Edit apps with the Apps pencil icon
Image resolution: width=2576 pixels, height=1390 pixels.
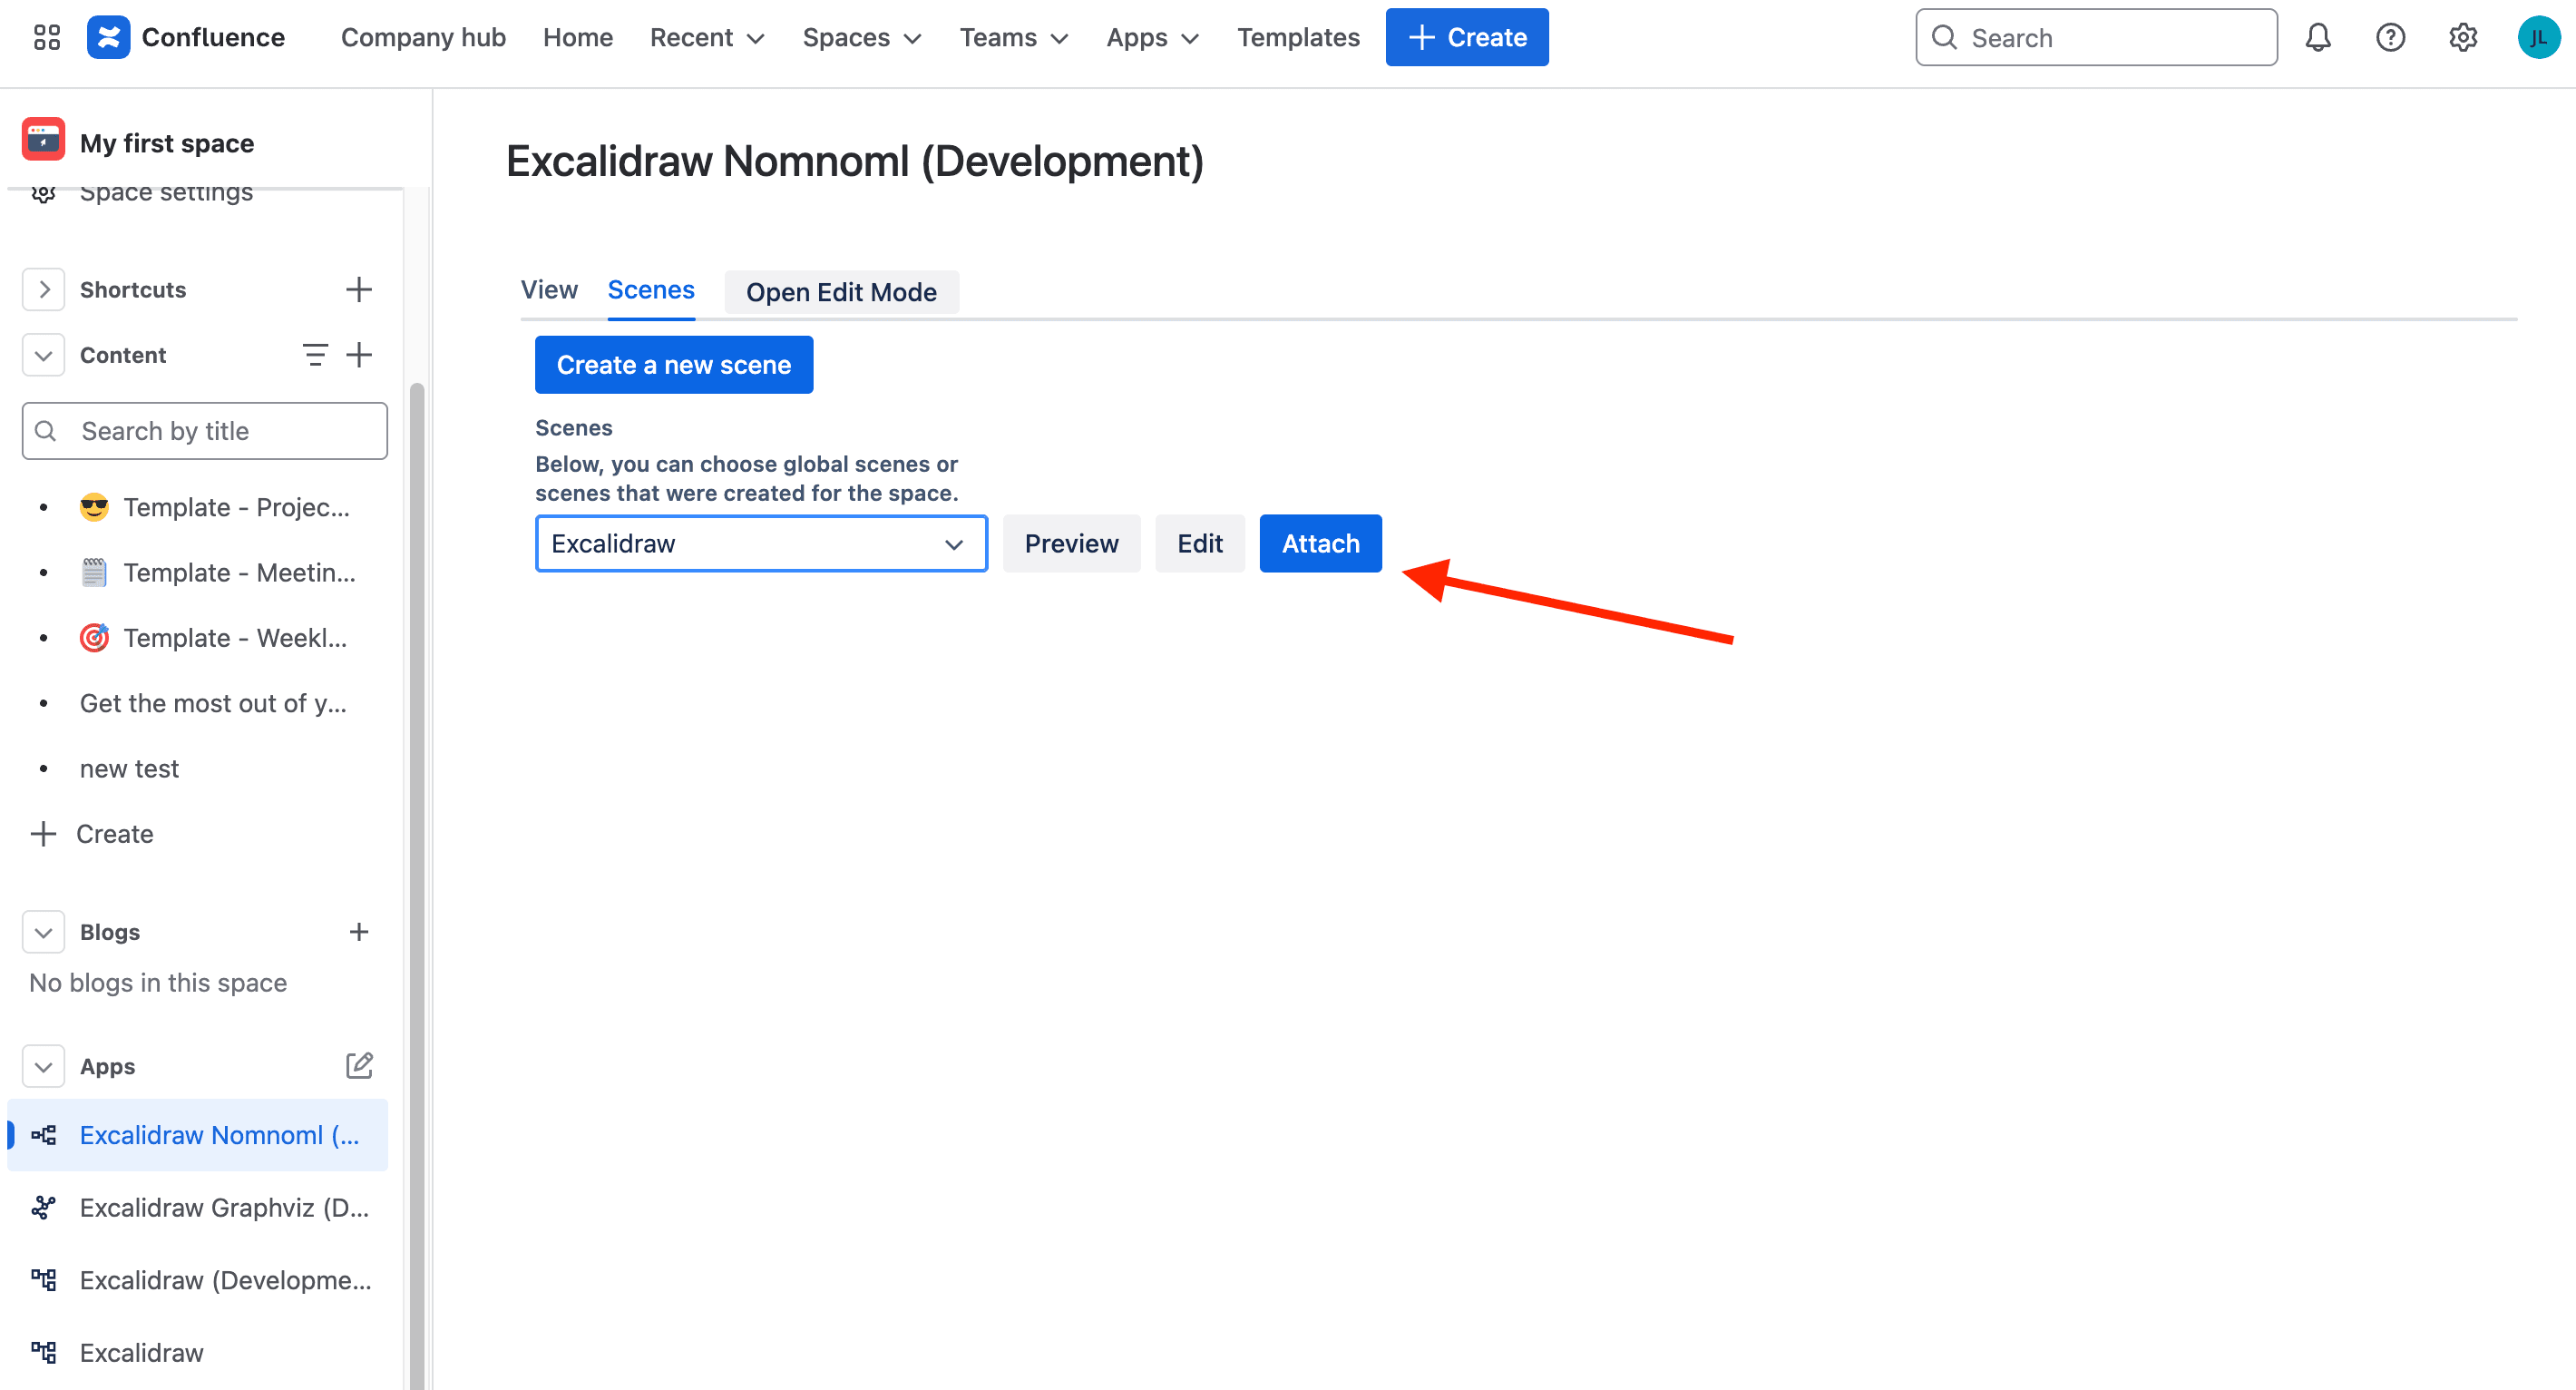tap(359, 1066)
